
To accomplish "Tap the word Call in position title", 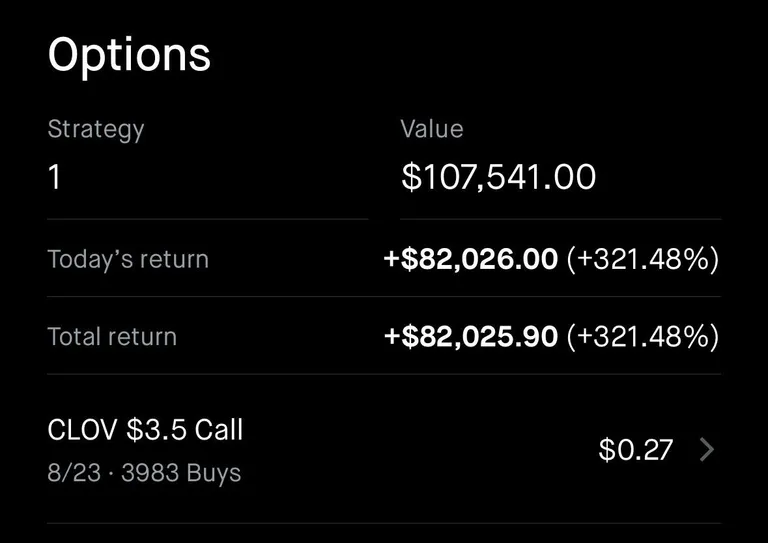I will coord(218,430).
